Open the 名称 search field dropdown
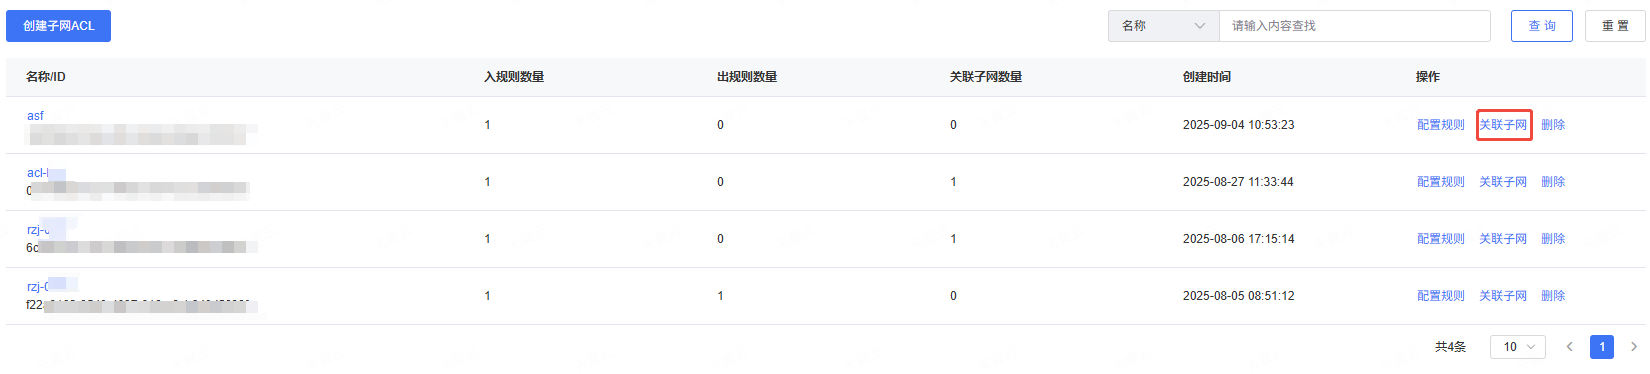 pyautogui.click(x=1164, y=26)
